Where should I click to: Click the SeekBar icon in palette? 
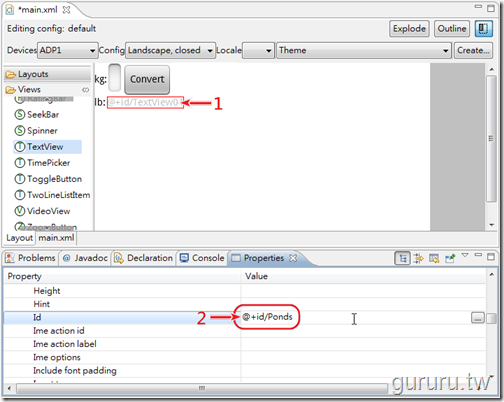click(x=20, y=115)
